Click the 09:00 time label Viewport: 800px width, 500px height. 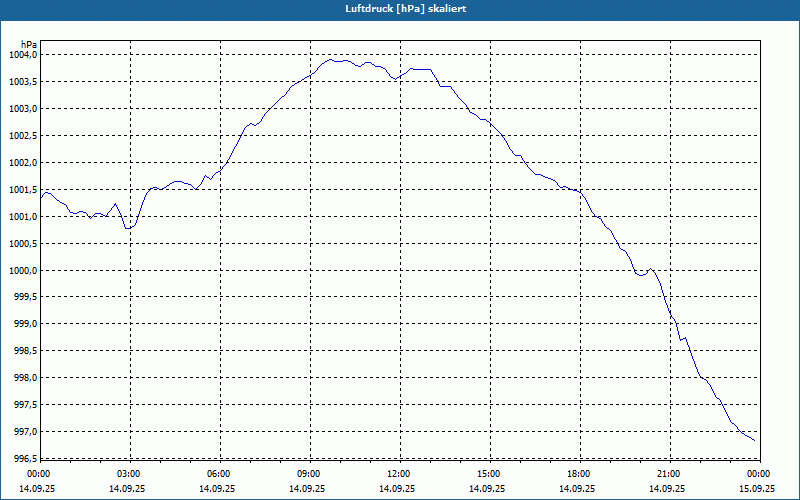309,474
